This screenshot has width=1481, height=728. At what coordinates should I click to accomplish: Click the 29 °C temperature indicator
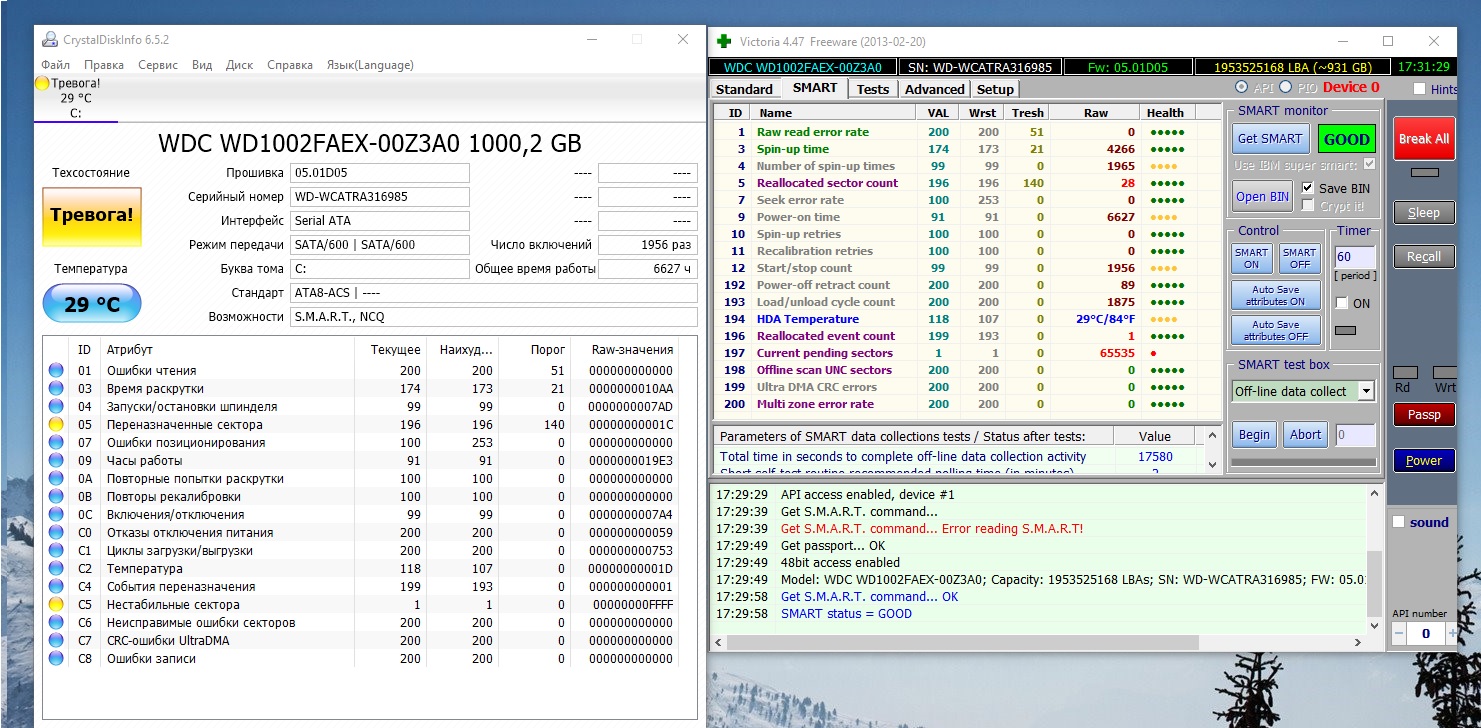coord(91,304)
